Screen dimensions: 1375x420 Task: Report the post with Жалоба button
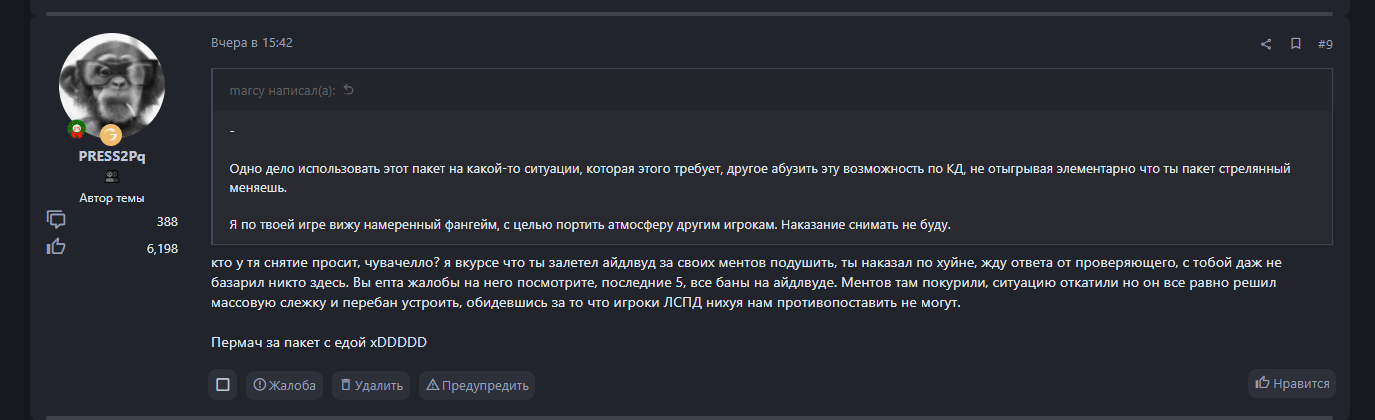285,385
